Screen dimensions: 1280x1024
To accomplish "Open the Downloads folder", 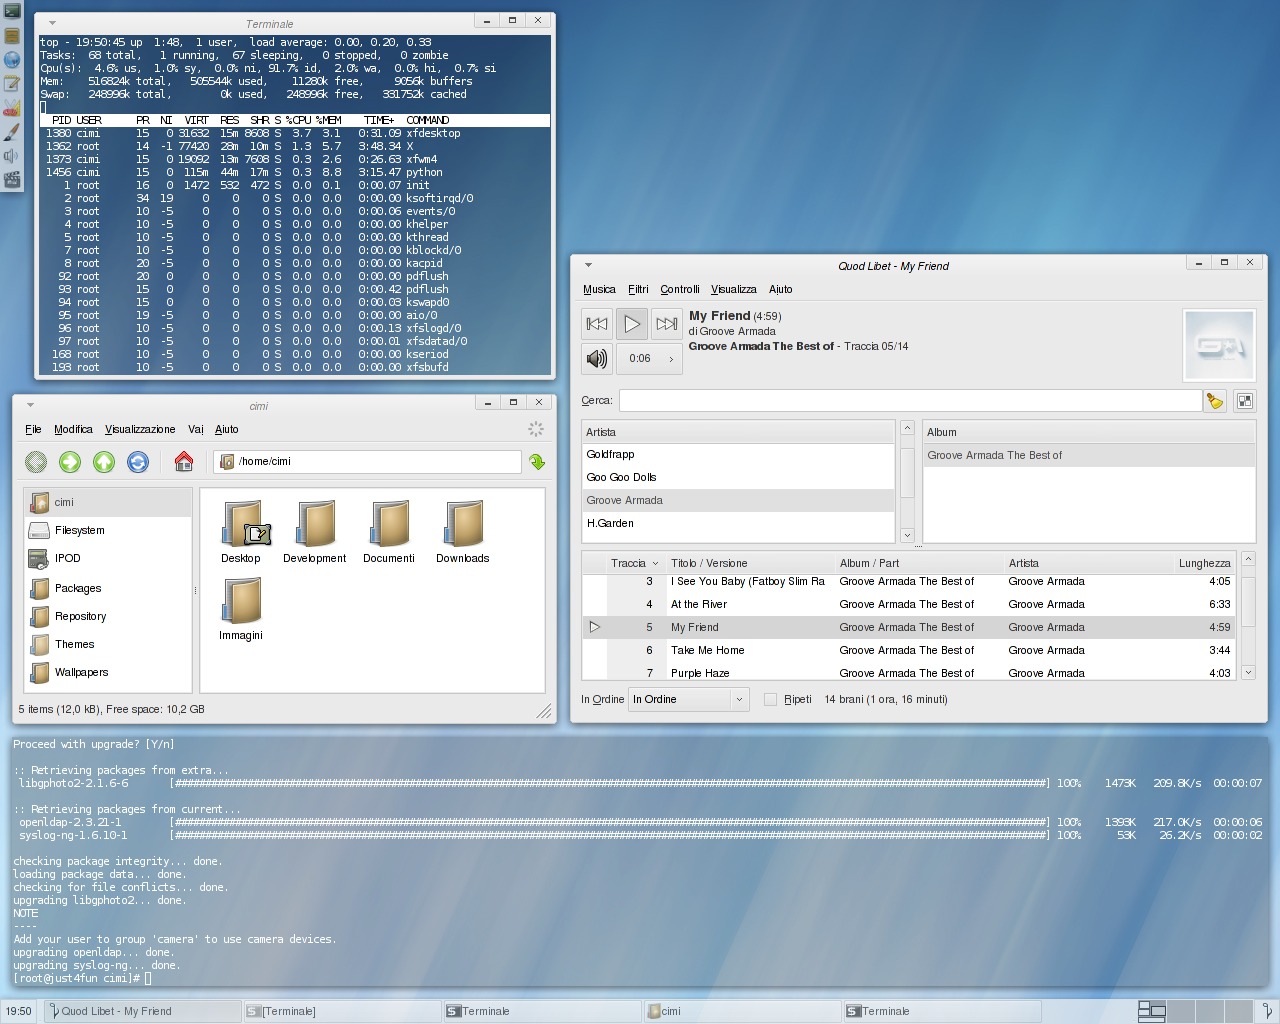I will [x=463, y=532].
